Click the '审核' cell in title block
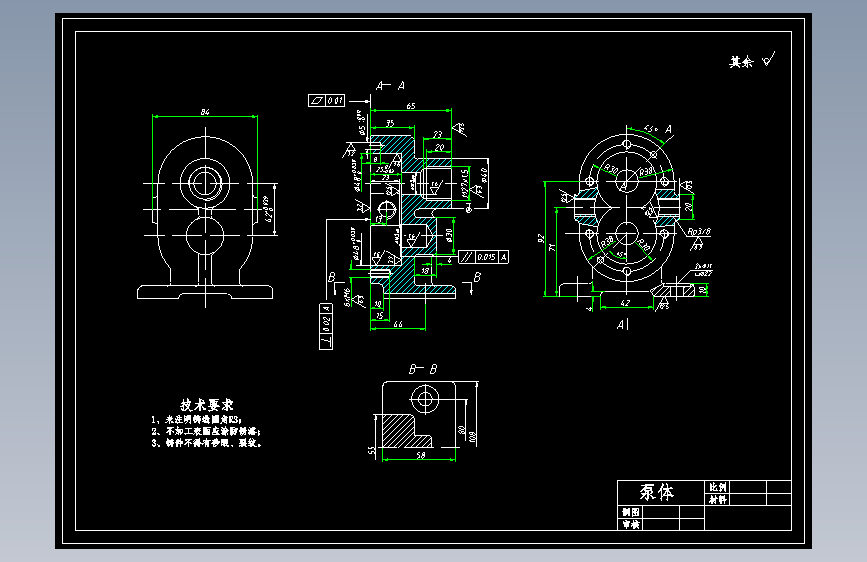 tap(630, 524)
